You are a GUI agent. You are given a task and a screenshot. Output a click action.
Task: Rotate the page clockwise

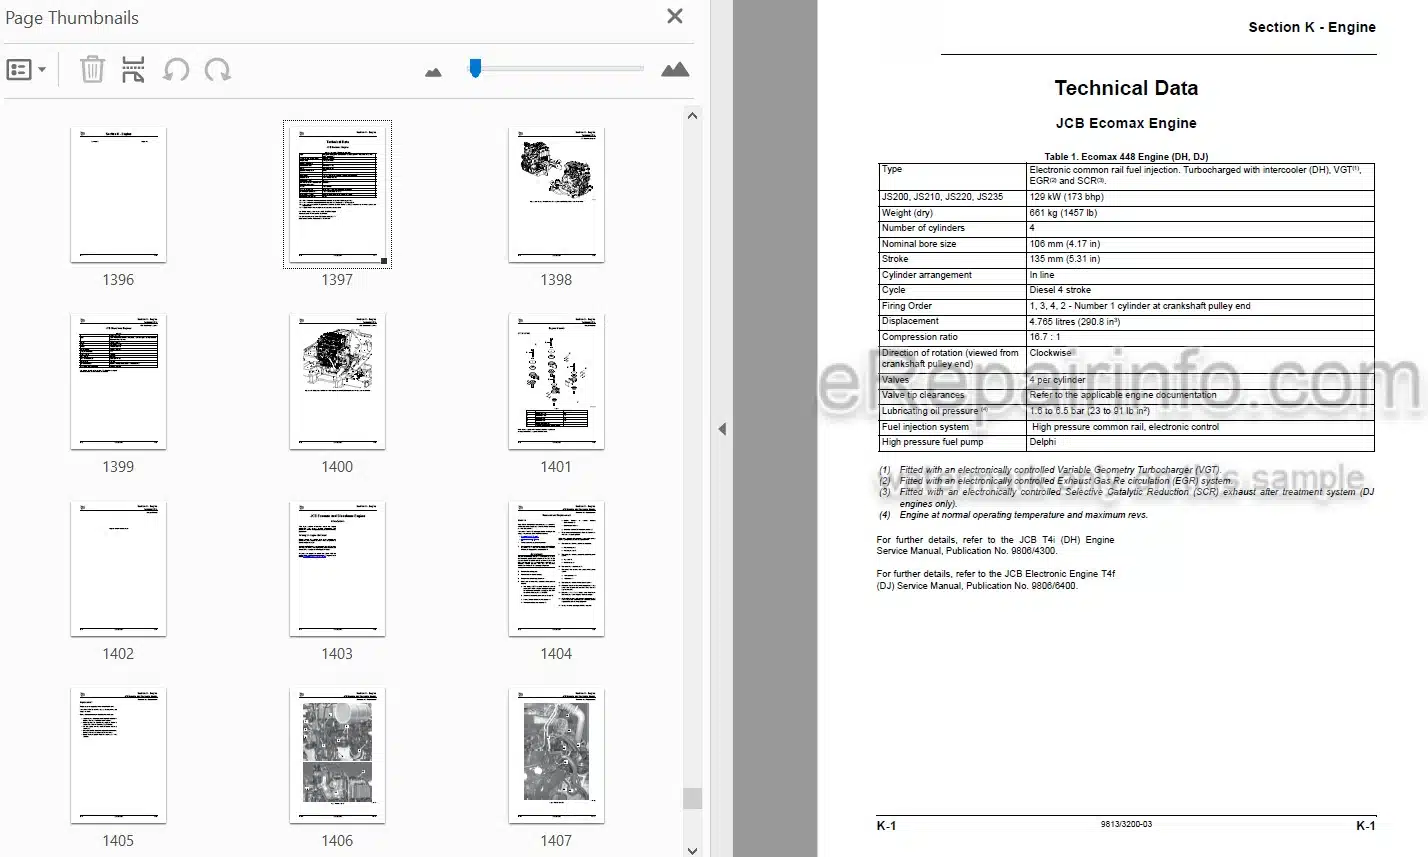tap(217, 70)
